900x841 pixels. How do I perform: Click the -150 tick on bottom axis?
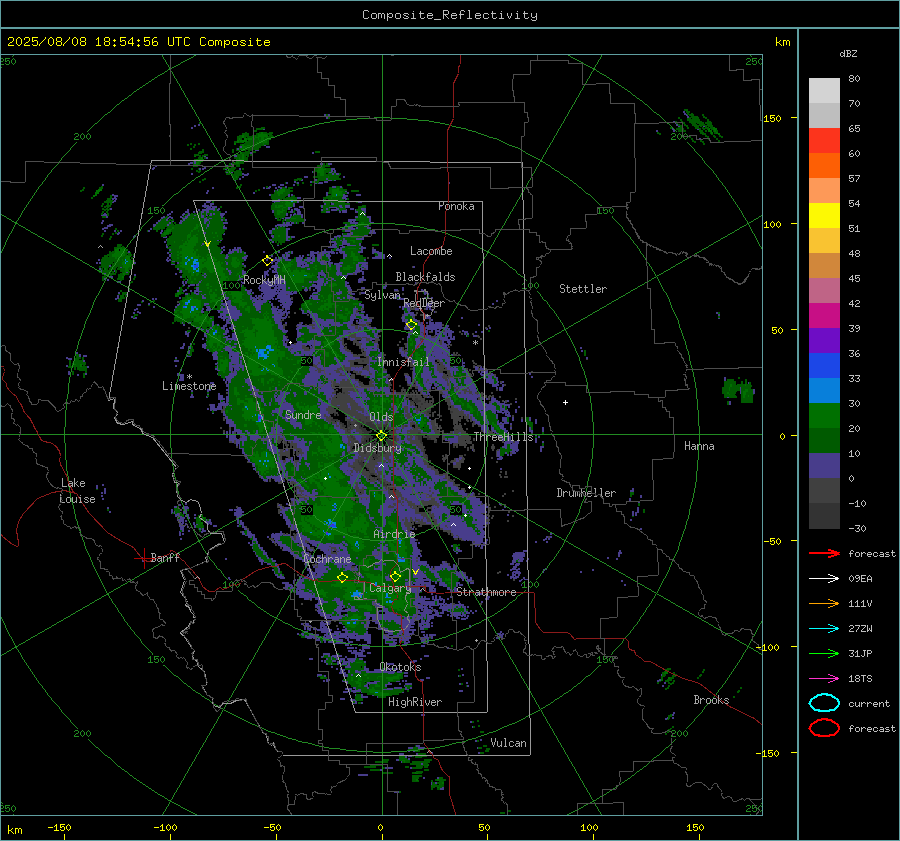pyautogui.click(x=60, y=827)
